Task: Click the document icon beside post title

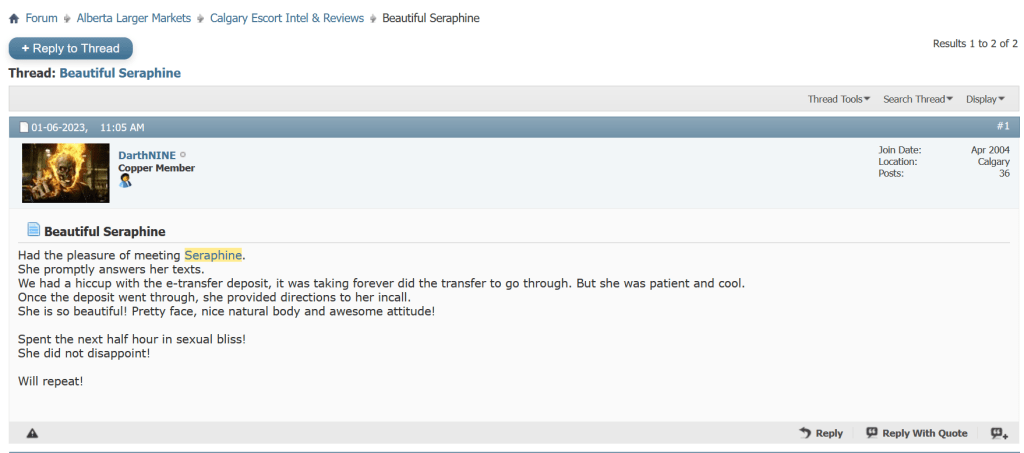Action: point(33,230)
